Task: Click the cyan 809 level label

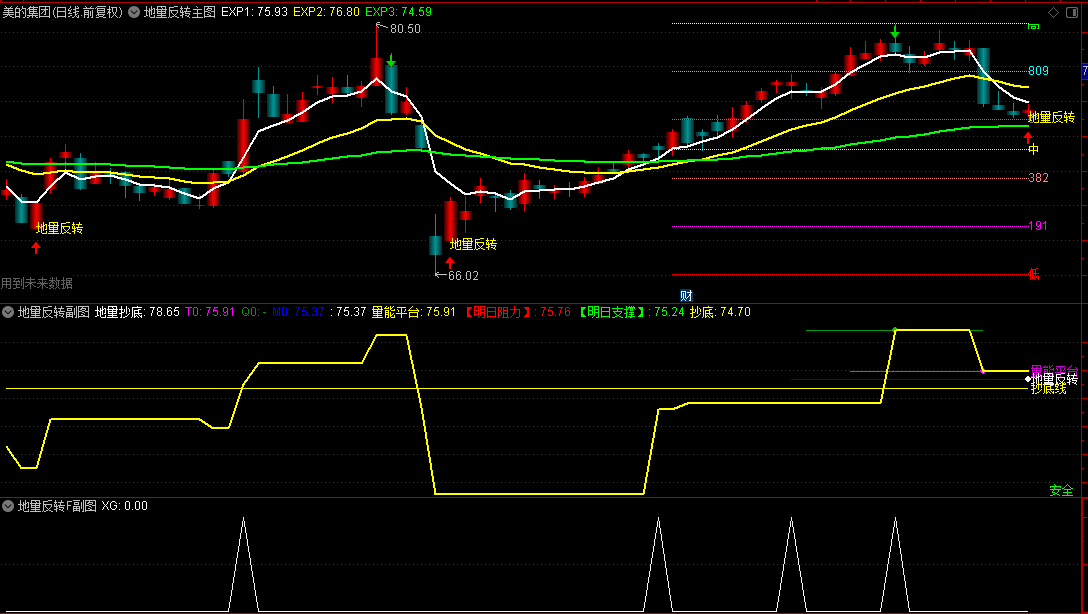Action: 1038,71
